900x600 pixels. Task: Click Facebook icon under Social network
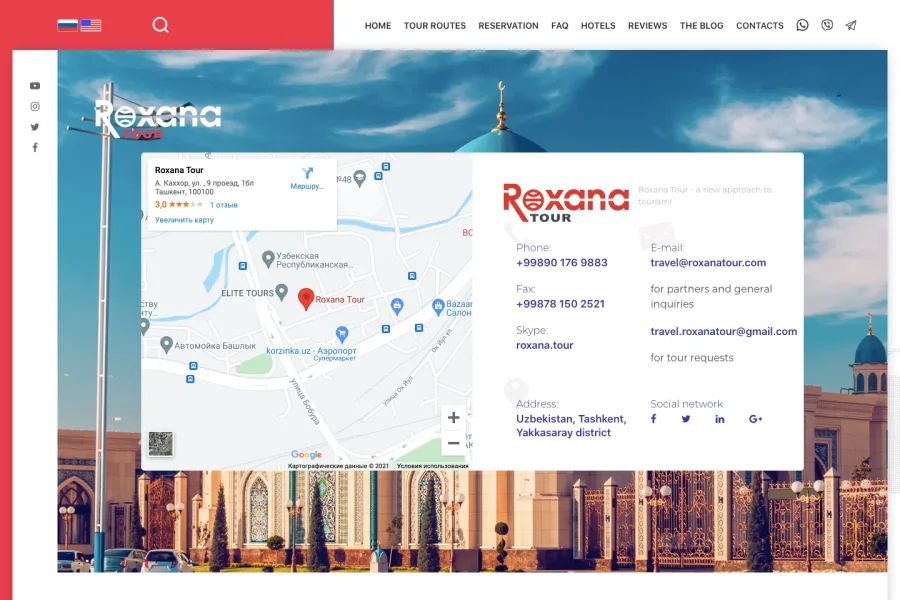pyautogui.click(x=653, y=419)
